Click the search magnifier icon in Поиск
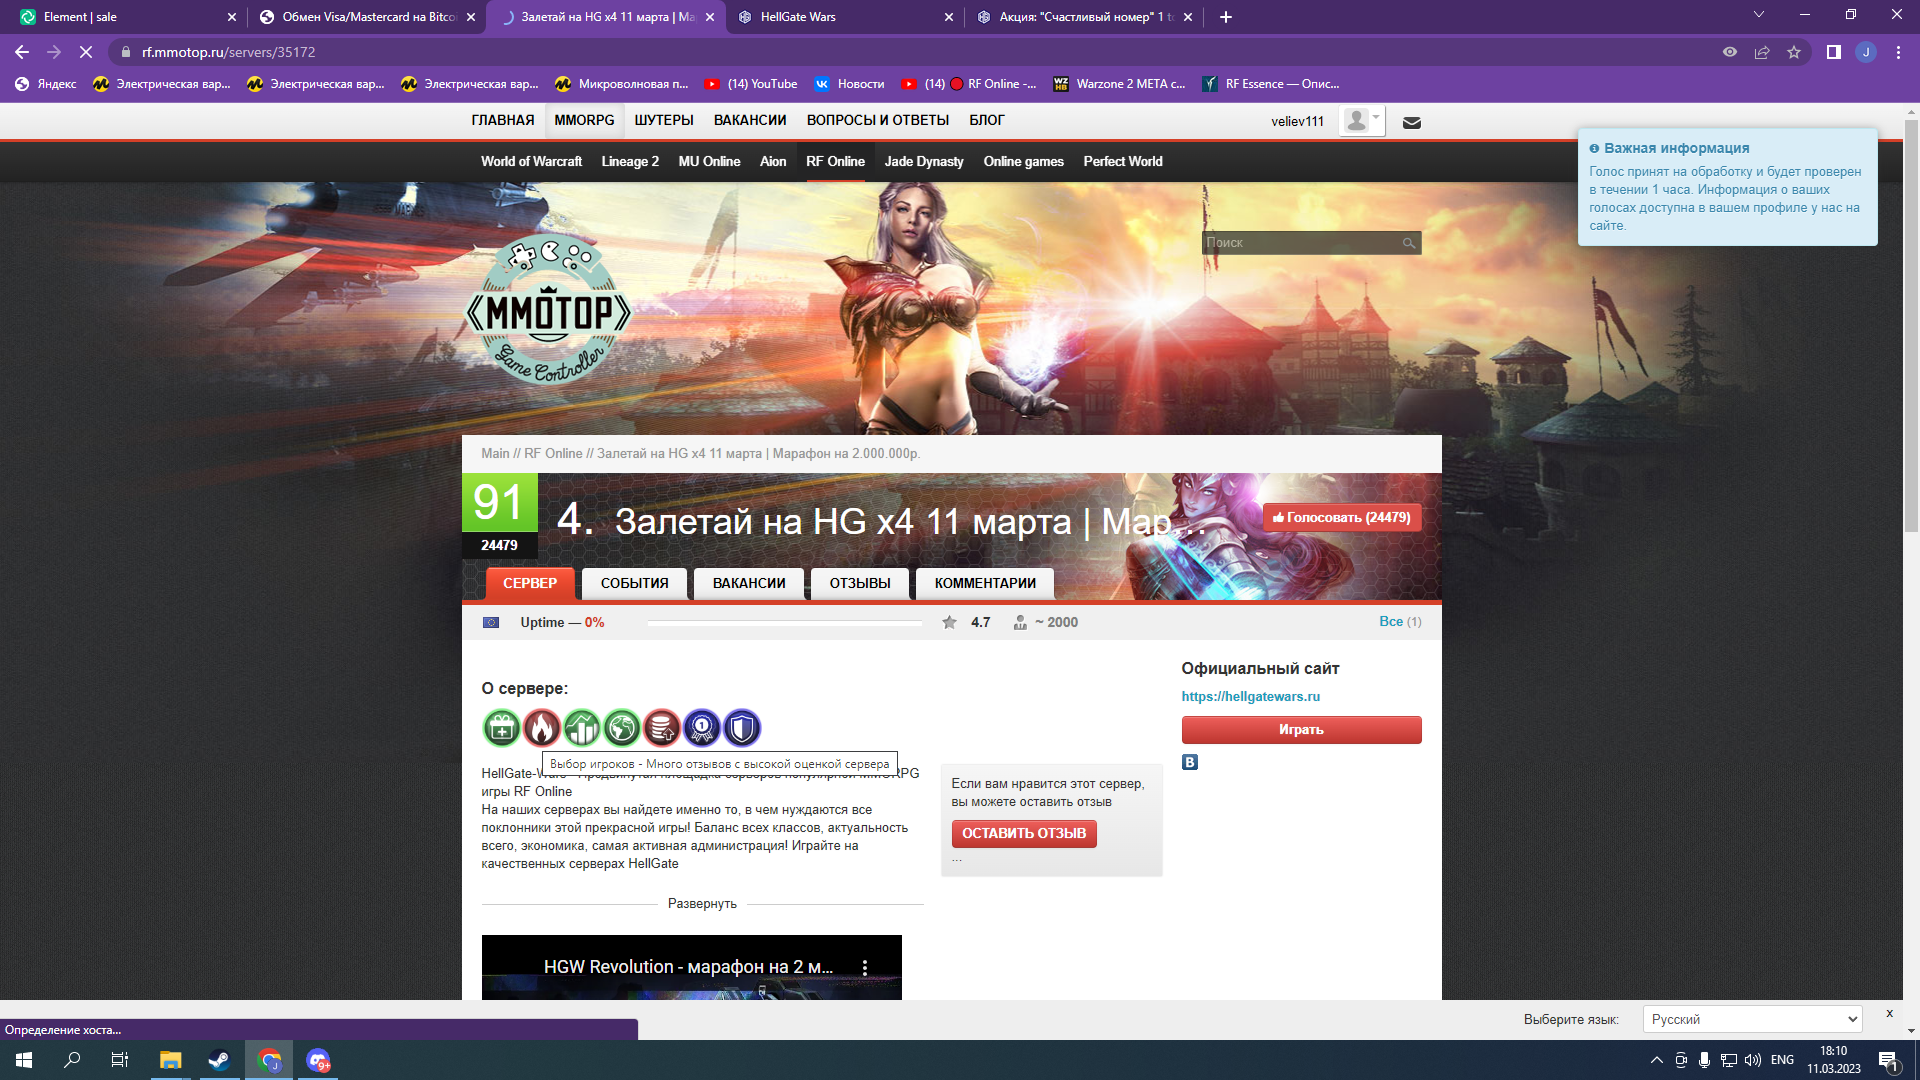 click(x=1409, y=243)
